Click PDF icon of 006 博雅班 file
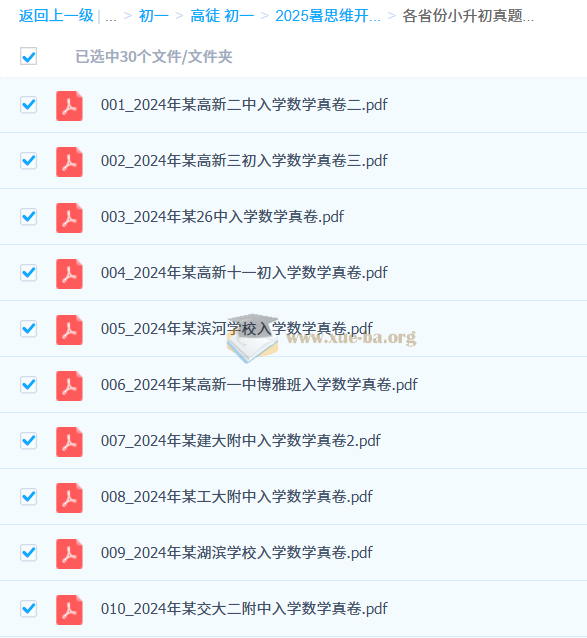The image size is (587, 638). tap(69, 386)
